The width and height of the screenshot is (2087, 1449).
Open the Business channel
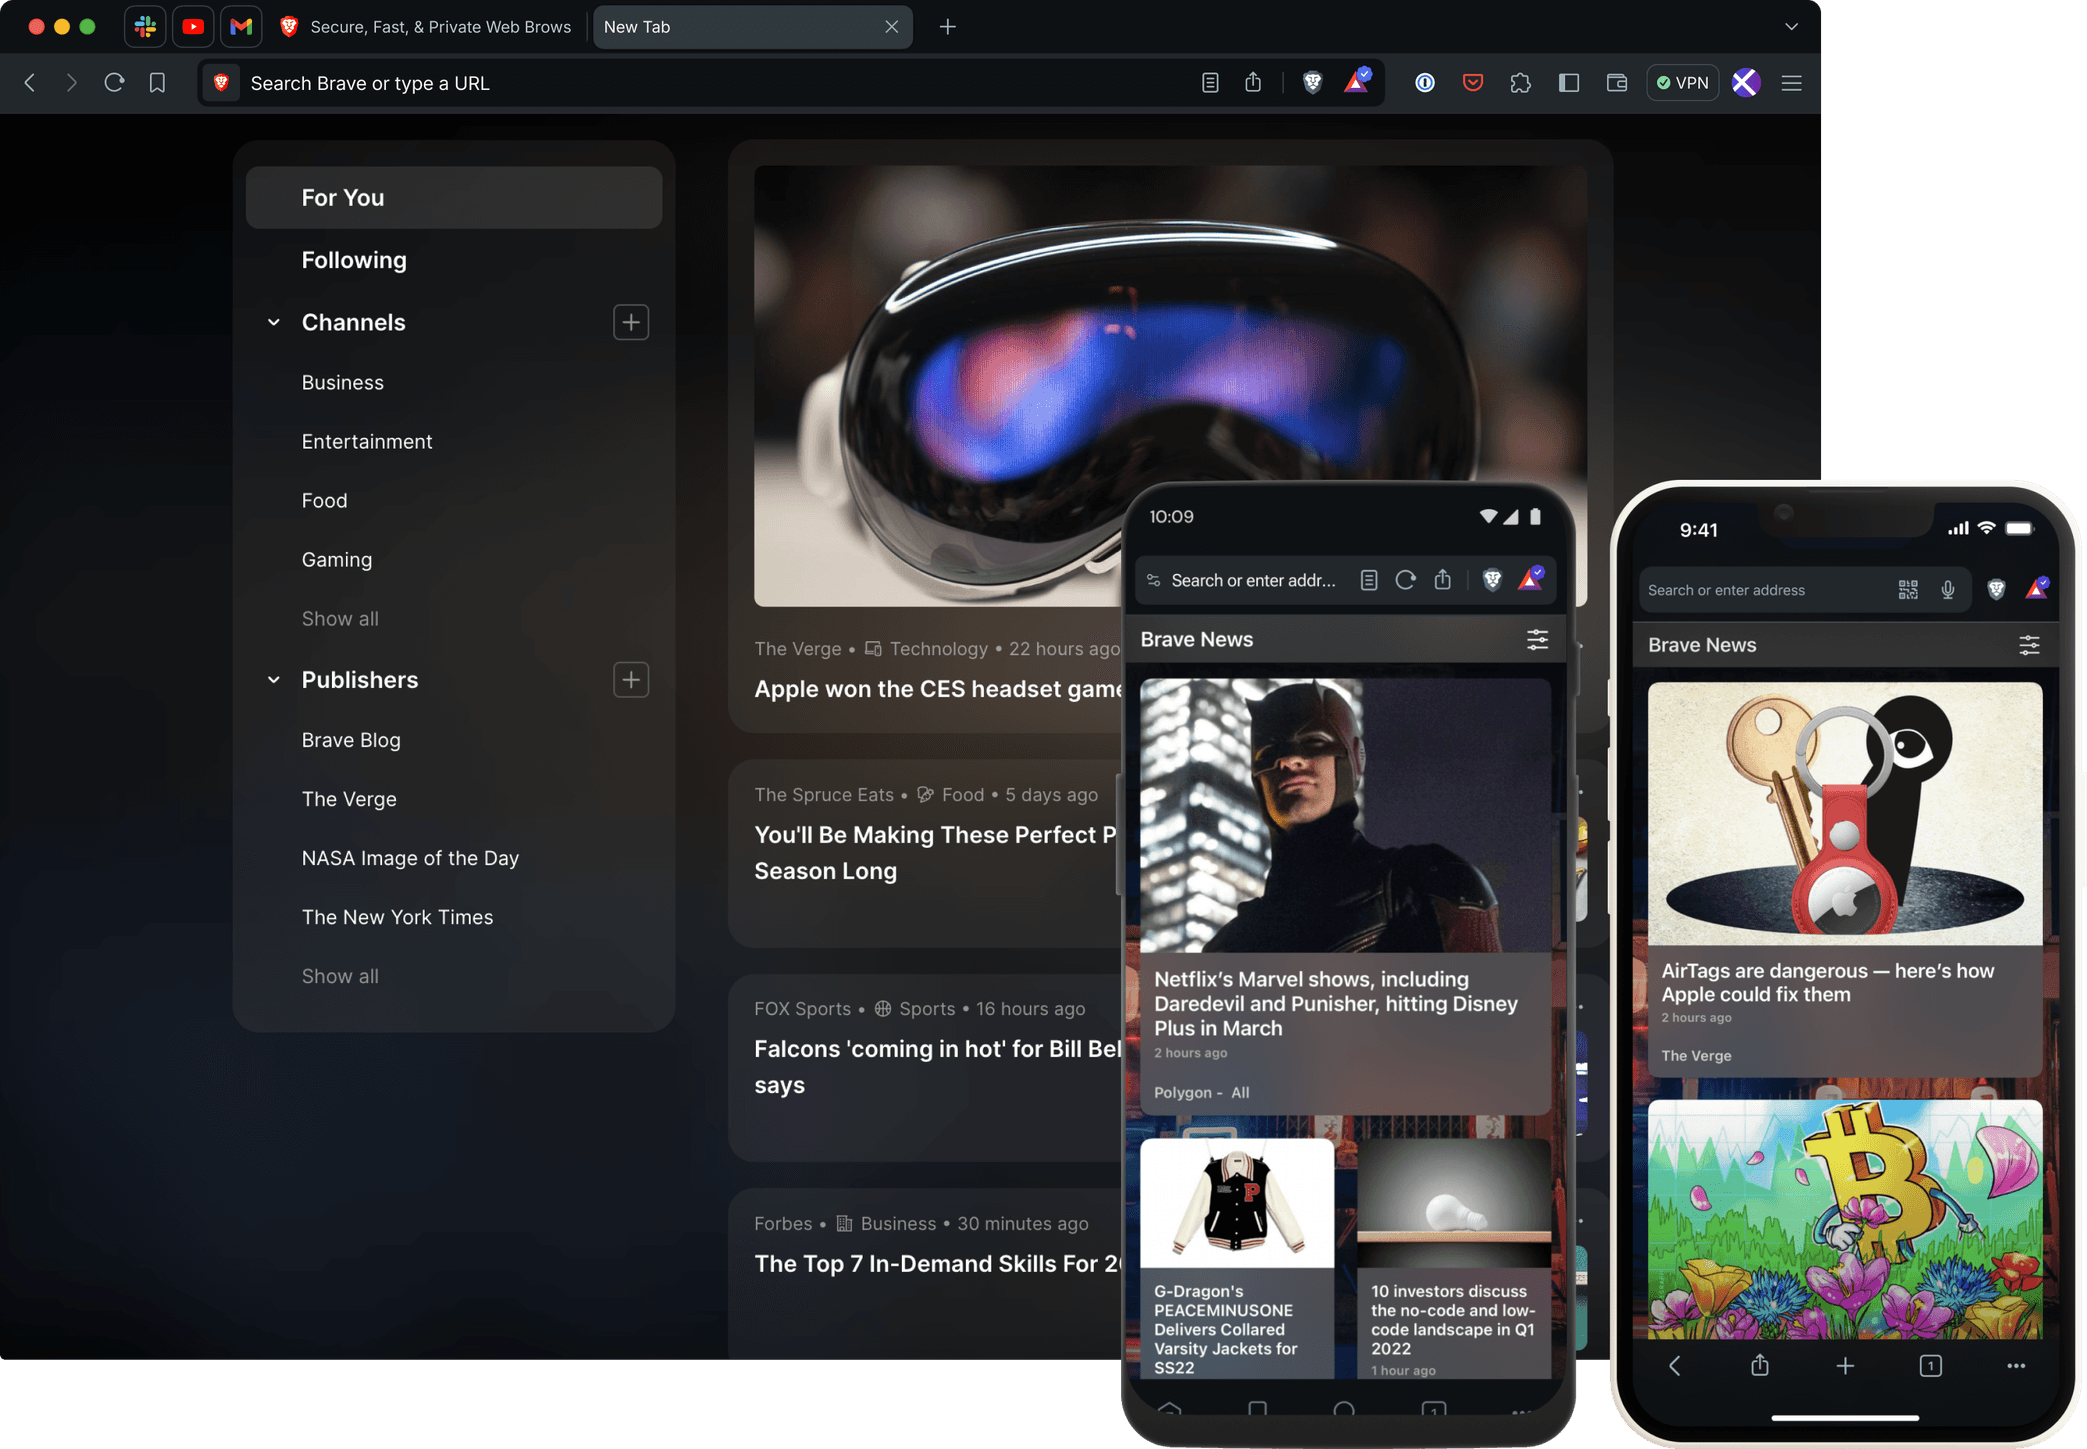click(x=343, y=382)
